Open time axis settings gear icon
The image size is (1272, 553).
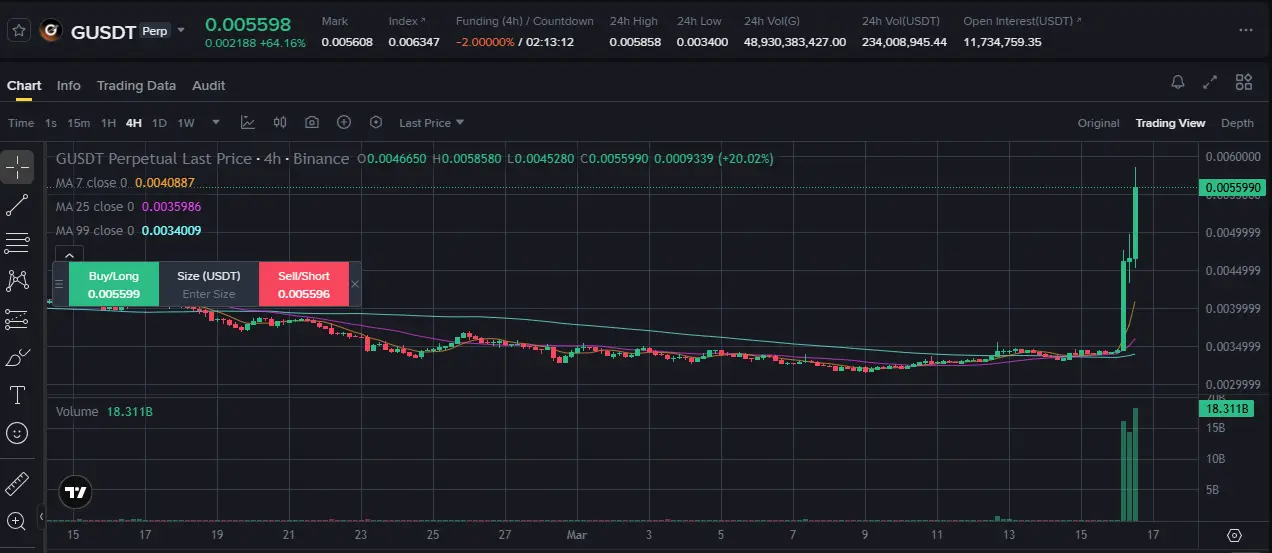coord(1235,535)
